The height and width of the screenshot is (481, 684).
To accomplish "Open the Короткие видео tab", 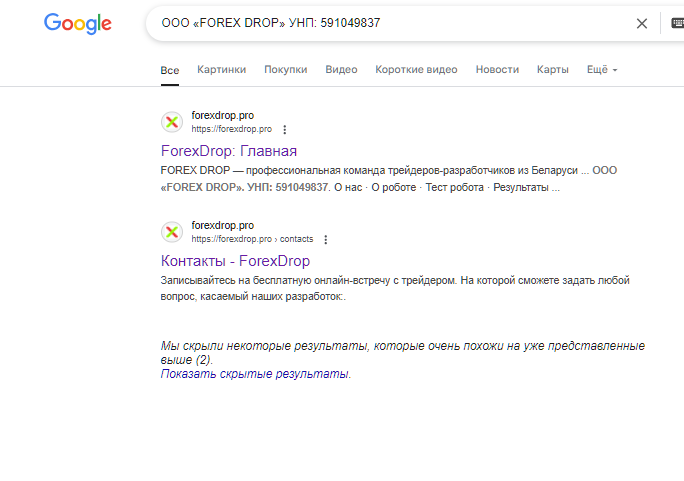I will click(x=416, y=70).
